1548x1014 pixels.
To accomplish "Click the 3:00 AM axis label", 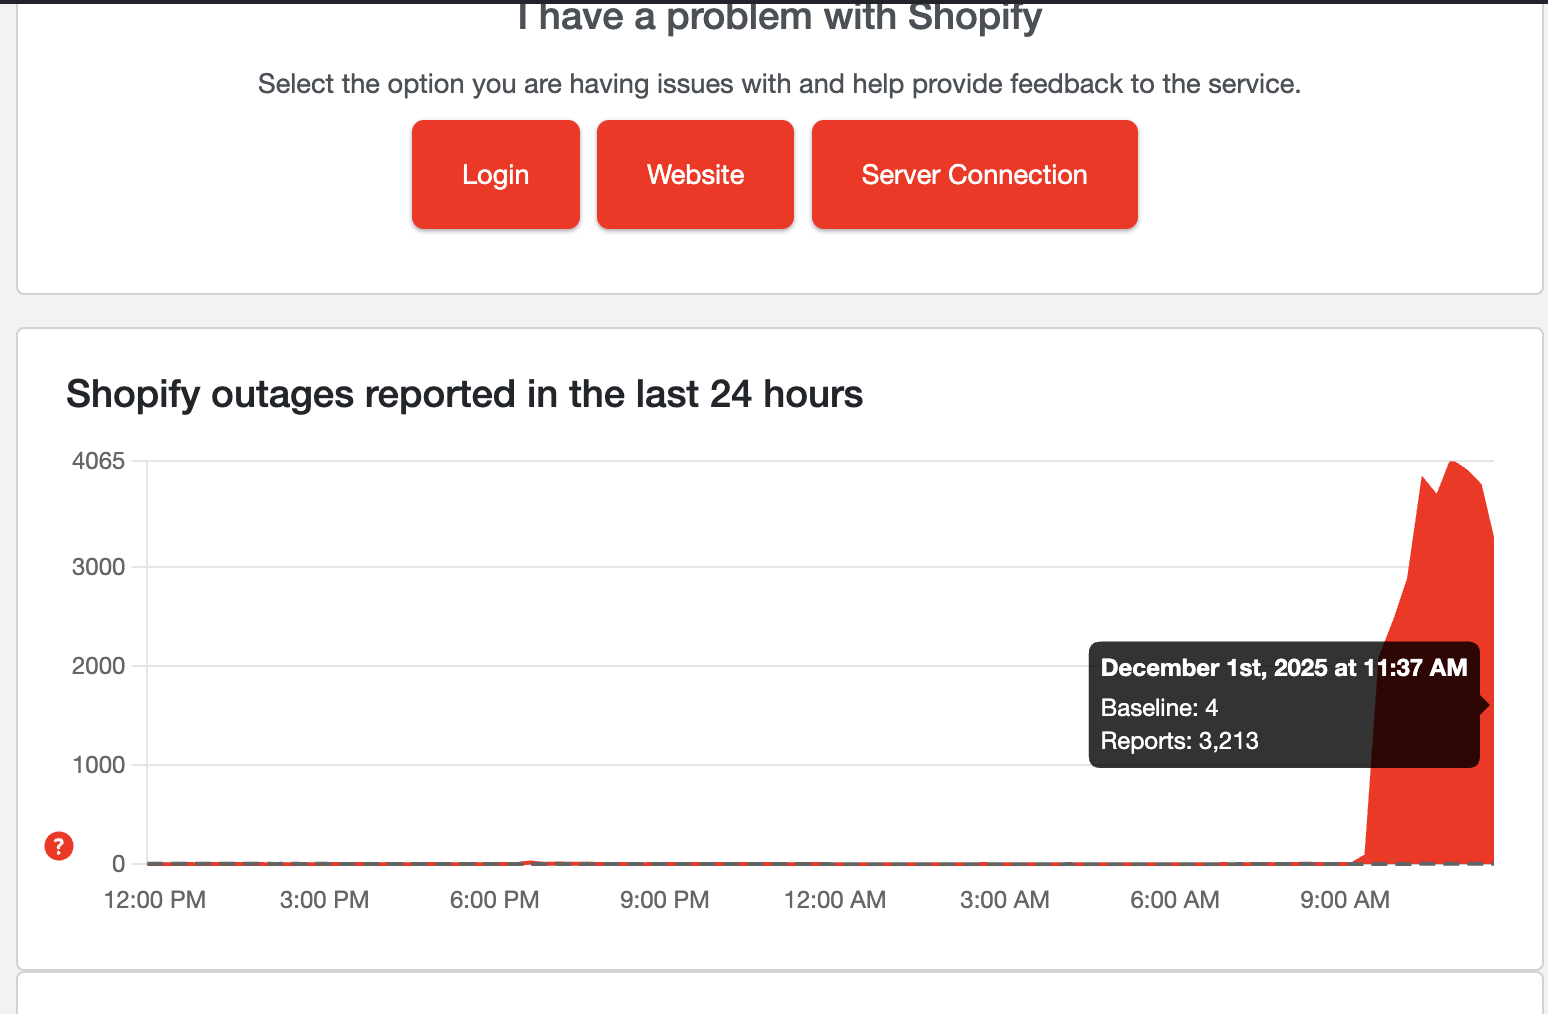I will [1004, 899].
